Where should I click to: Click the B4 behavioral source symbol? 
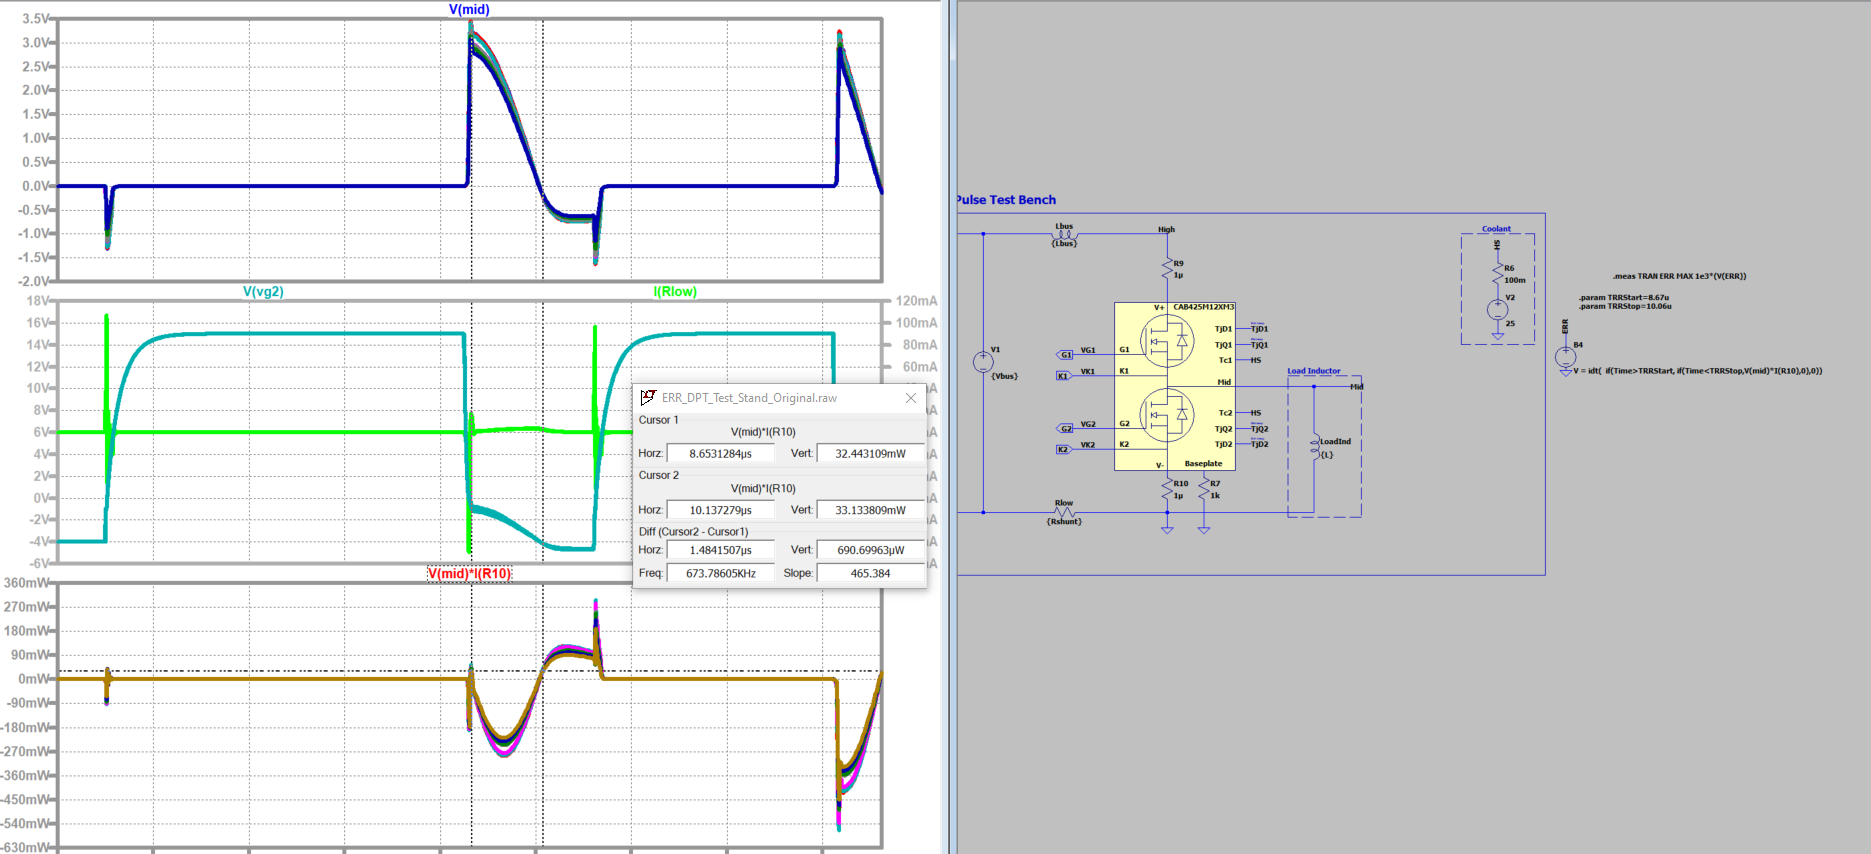1566,357
